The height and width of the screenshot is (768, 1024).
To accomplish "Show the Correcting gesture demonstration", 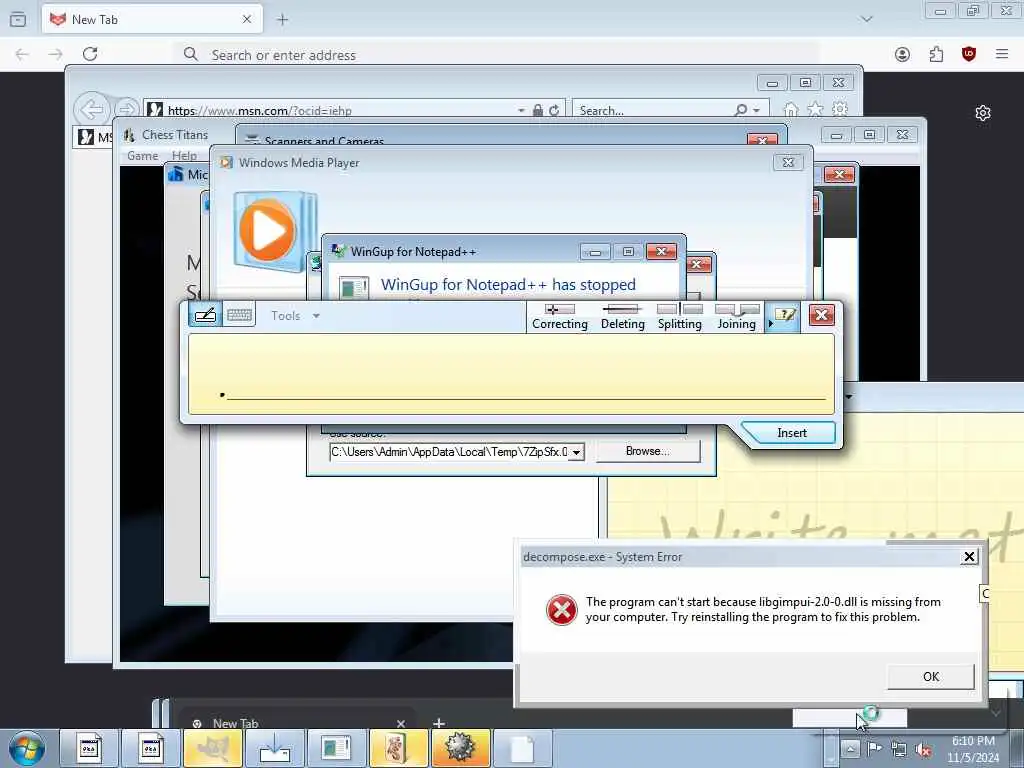I will pos(560,317).
